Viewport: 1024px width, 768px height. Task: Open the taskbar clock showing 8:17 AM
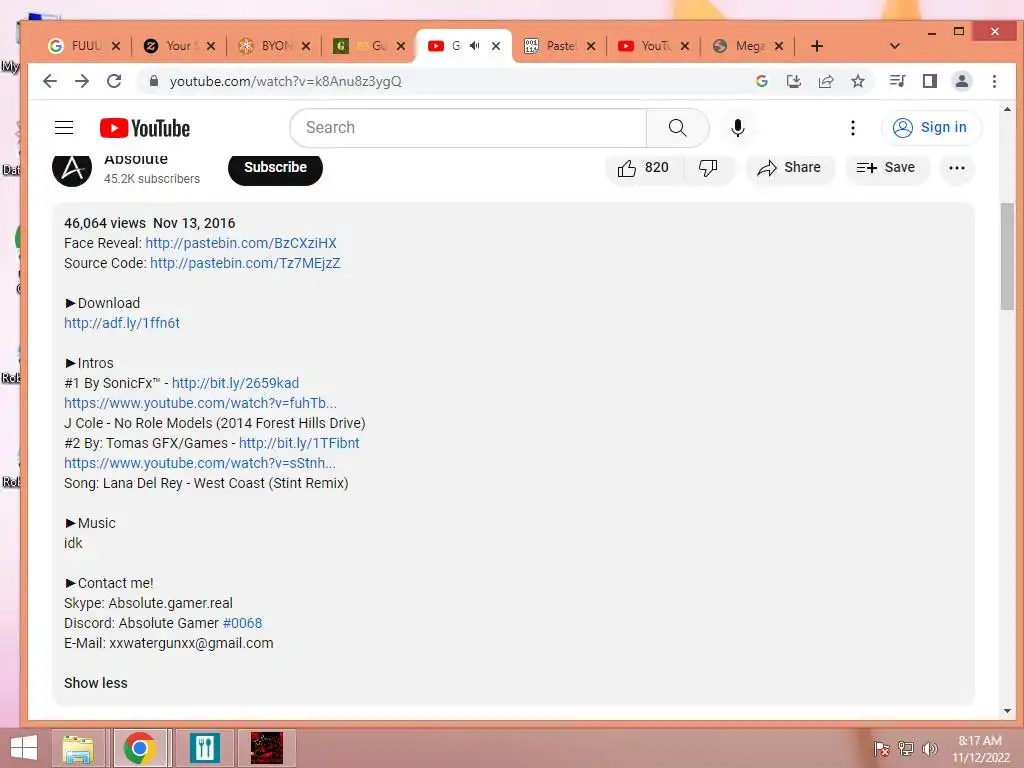click(x=980, y=749)
